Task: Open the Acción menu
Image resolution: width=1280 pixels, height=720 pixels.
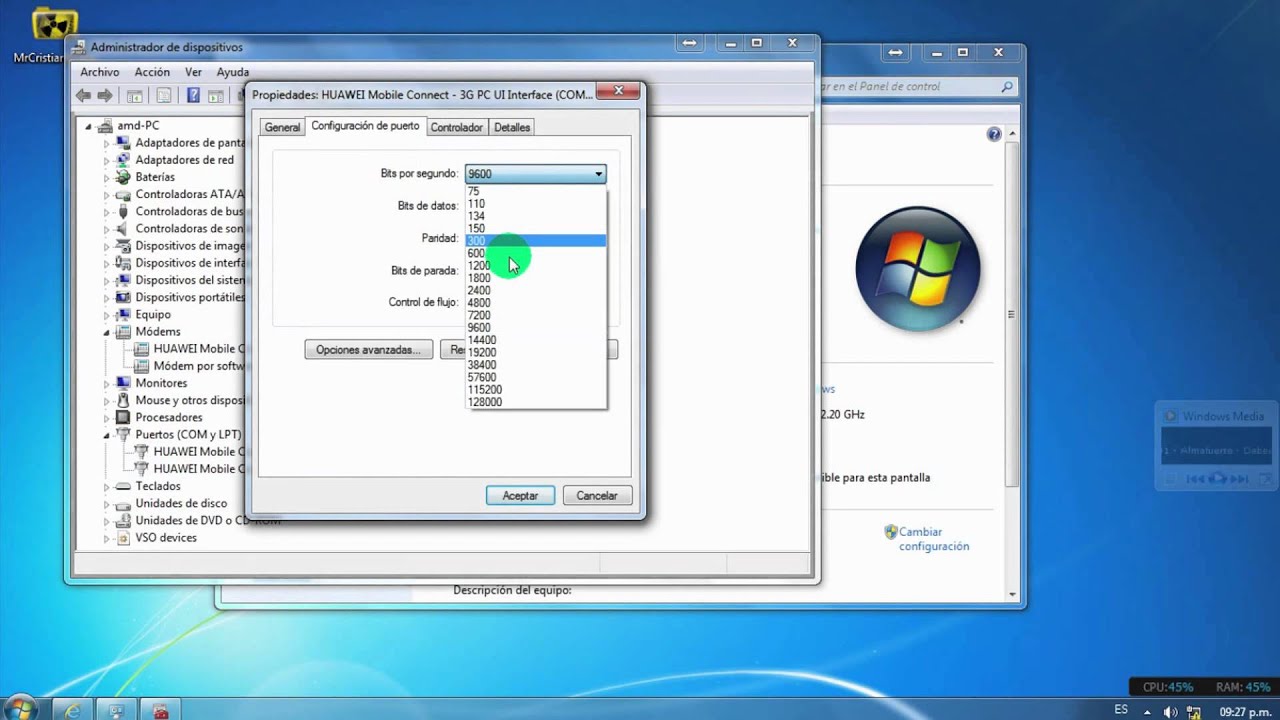Action: (x=152, y=72)
